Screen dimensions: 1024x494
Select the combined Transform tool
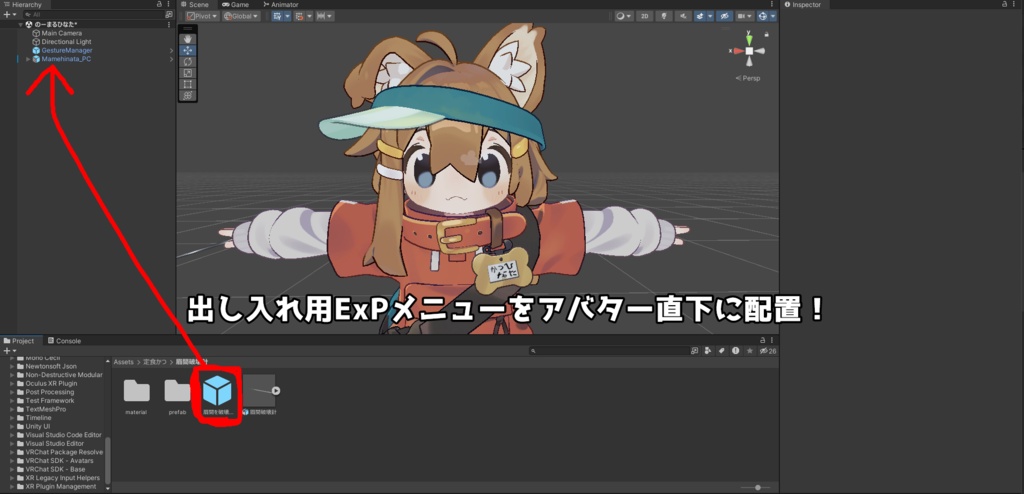point(188,95)
